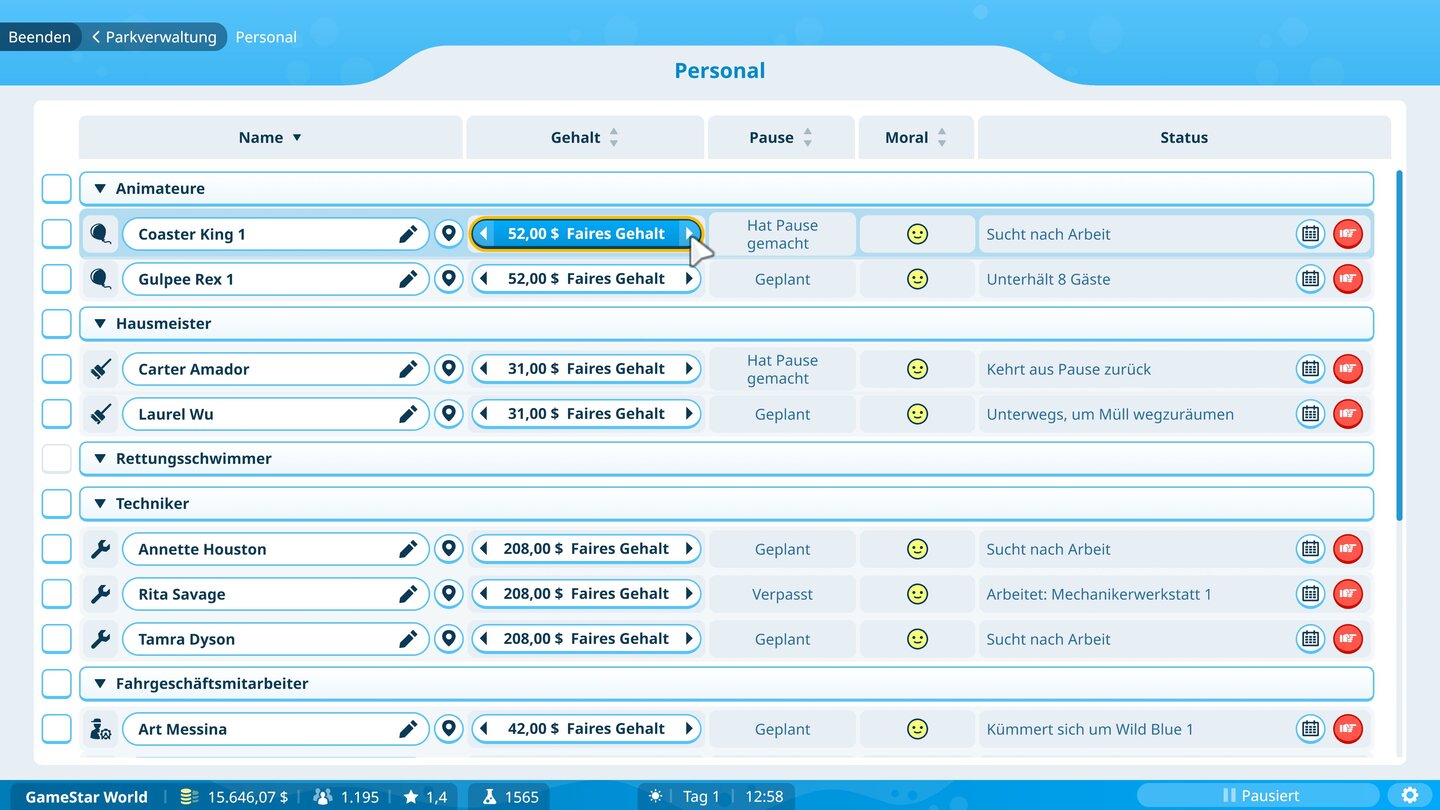Click Laurel Wu's map pin icon
The width and height of the screenshot is (1440, 810).
click(x=449, y=414)
